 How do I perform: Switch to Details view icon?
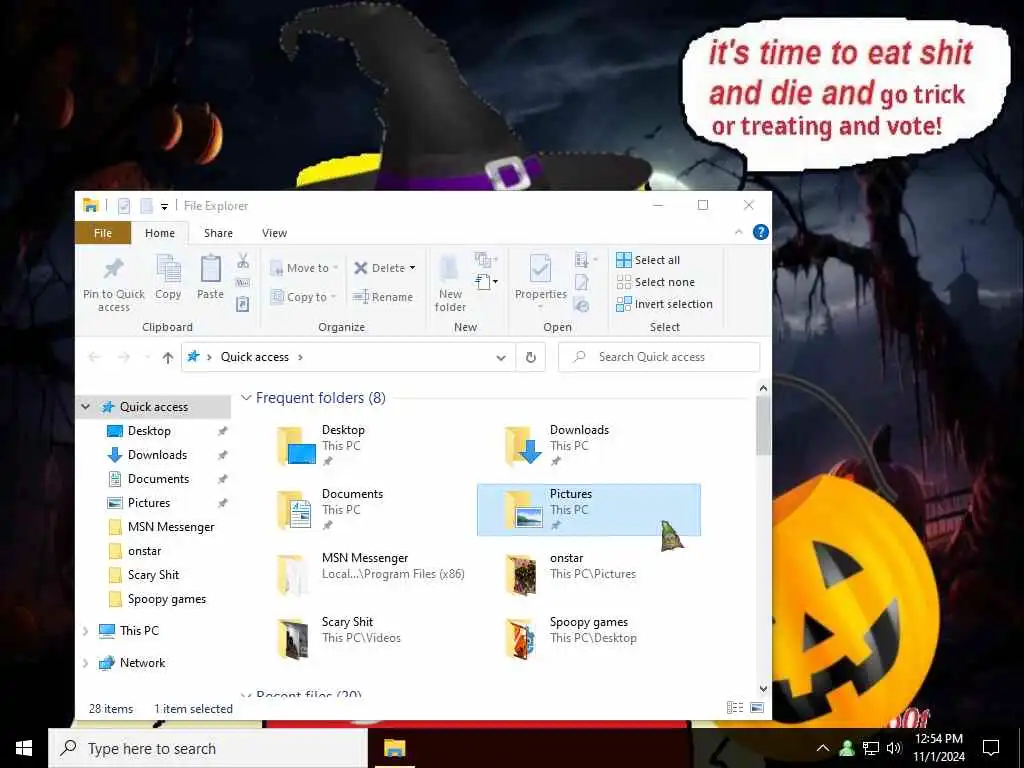pos(735,708)
